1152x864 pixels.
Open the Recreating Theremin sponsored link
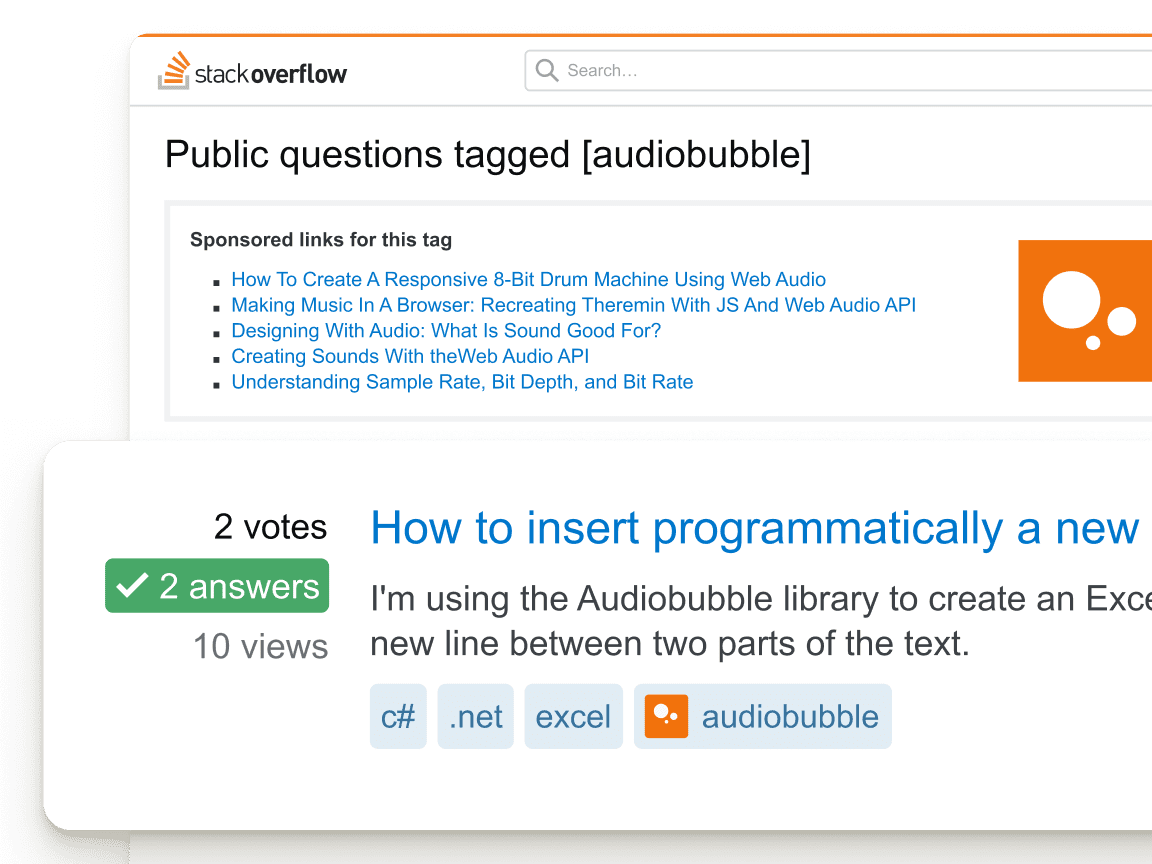coord(573,305)
